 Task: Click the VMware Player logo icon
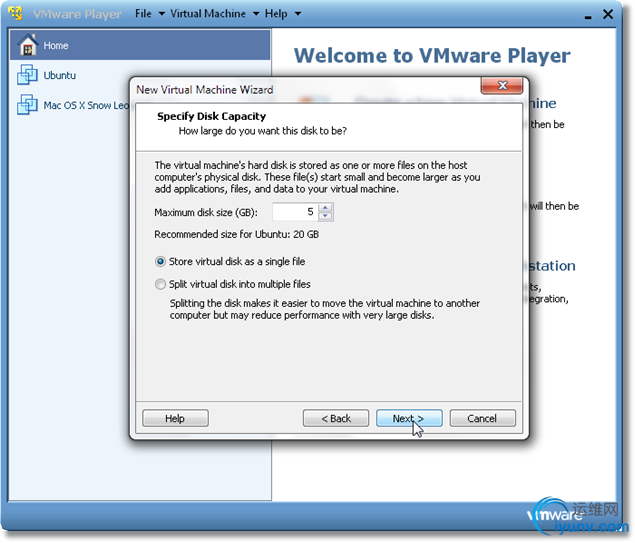(x=15, y=13)
